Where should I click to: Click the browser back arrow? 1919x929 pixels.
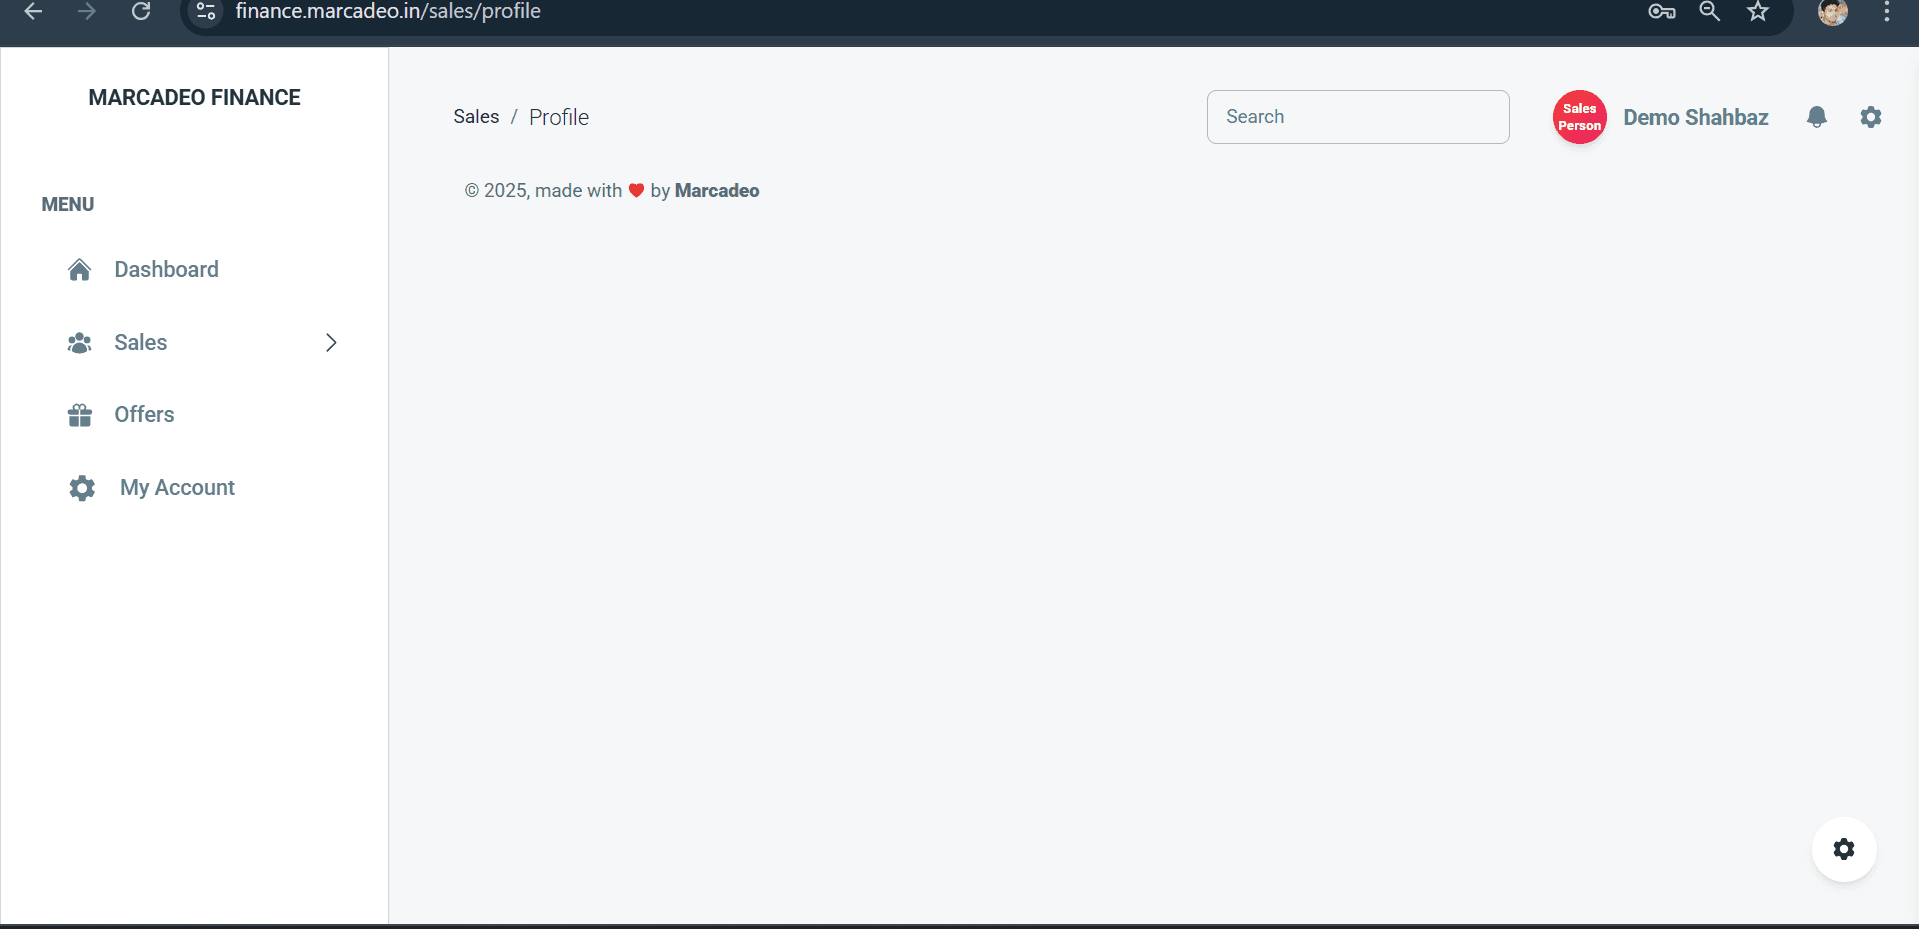33,12
